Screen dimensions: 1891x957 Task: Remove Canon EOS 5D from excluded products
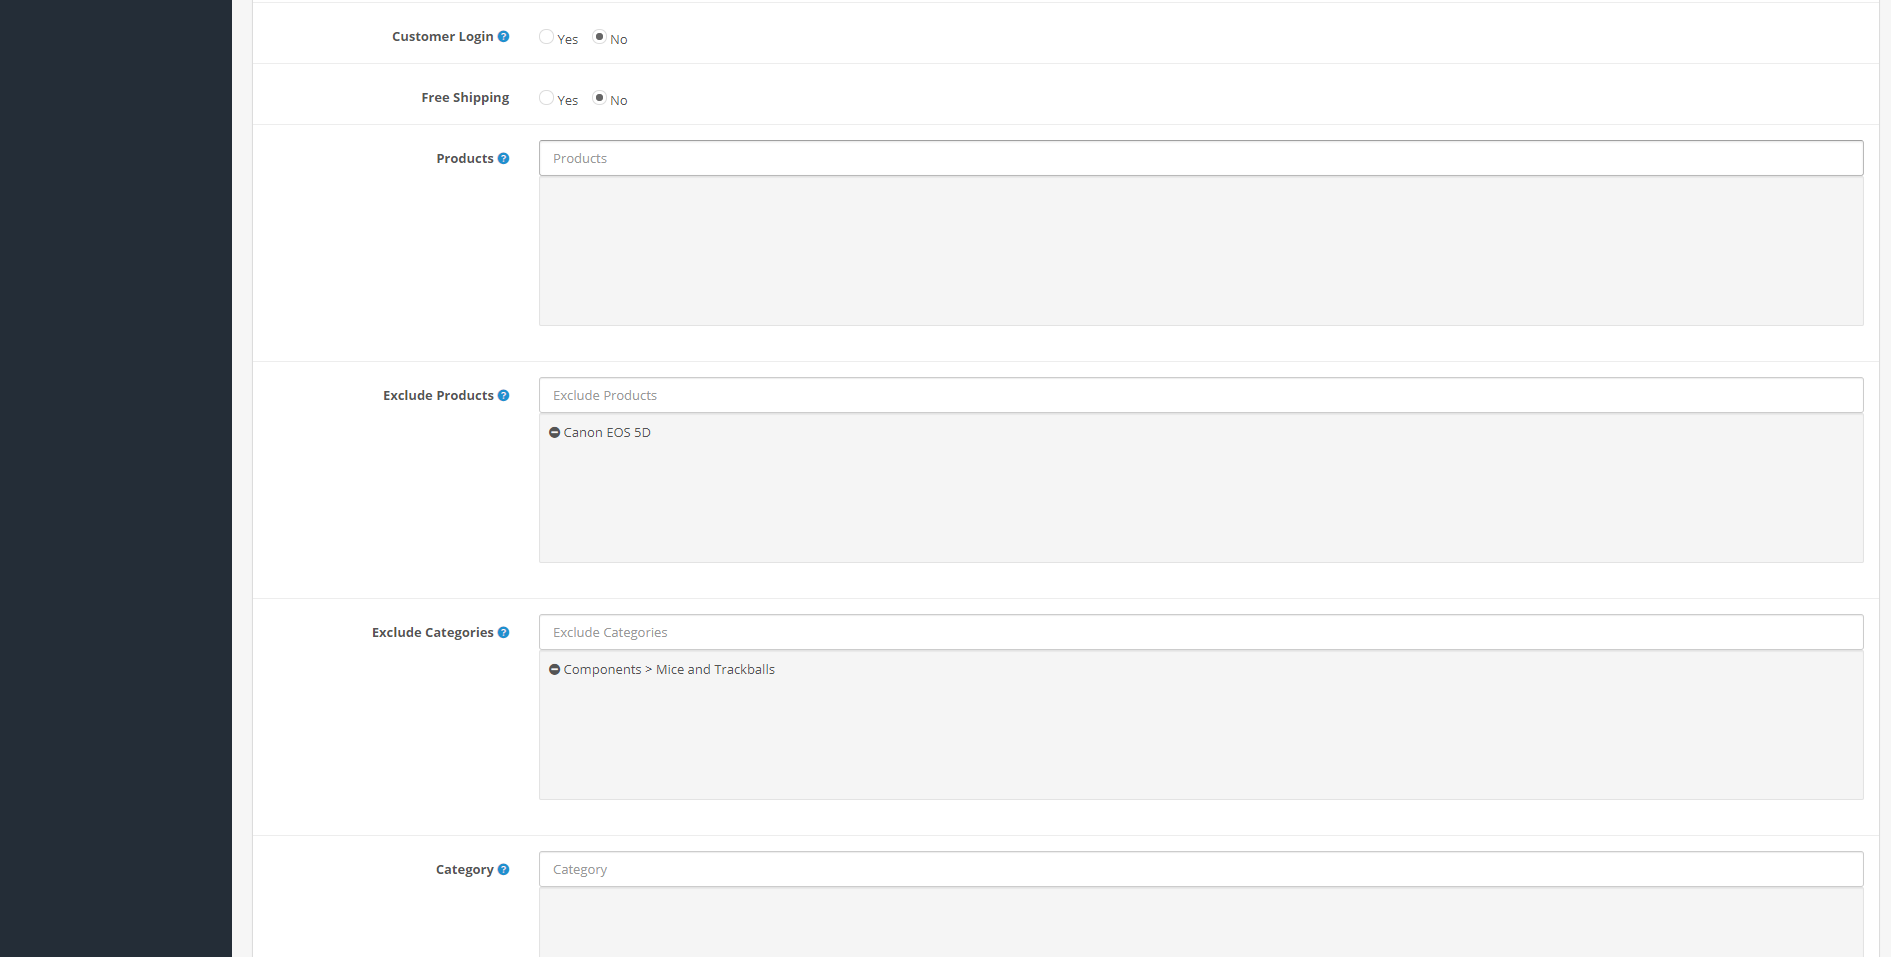click(554, 433)
